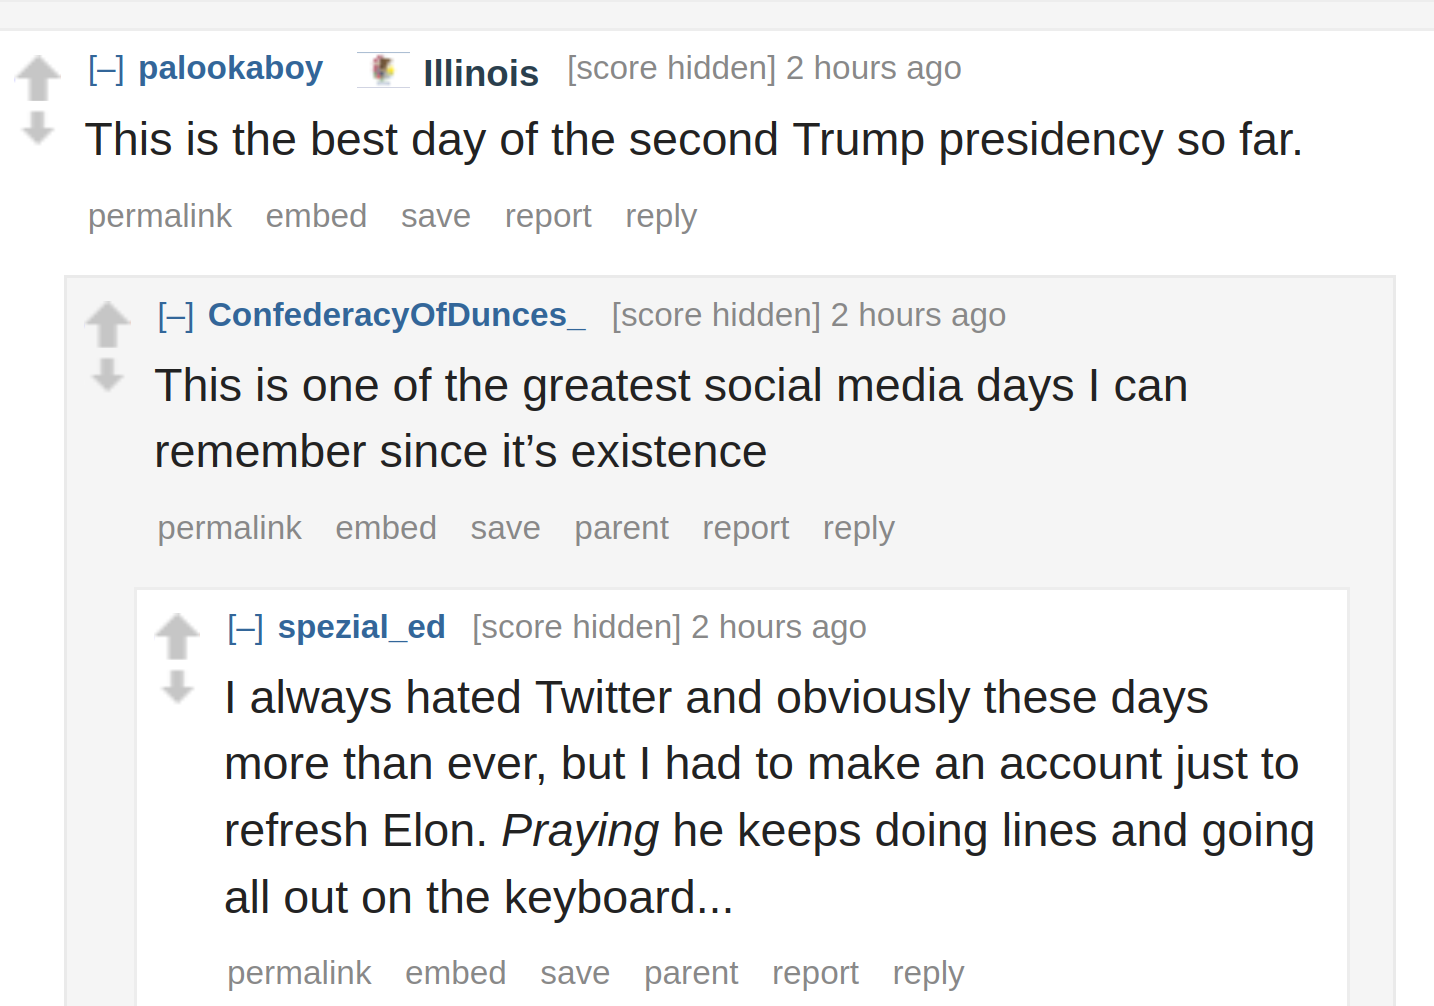
Task: Open ConfederacyOfDunces_ user profile
Action: coord(397,315)
